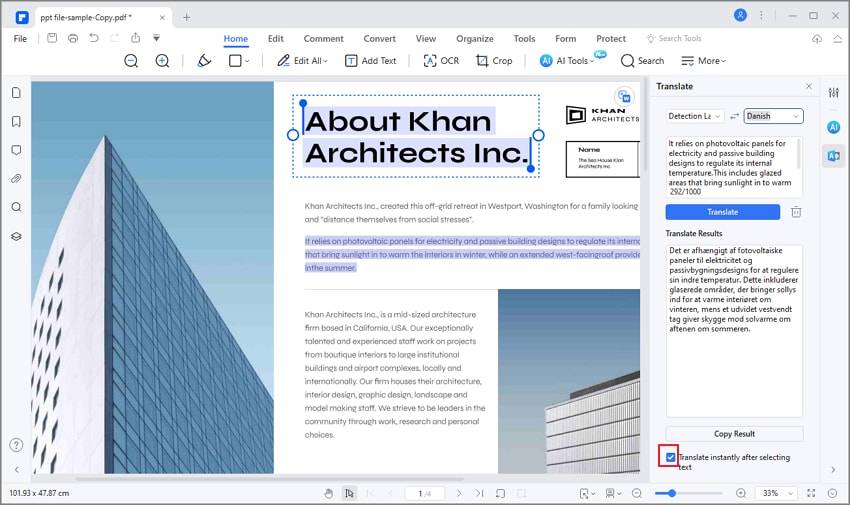Expand the More menu

point(703,61)
